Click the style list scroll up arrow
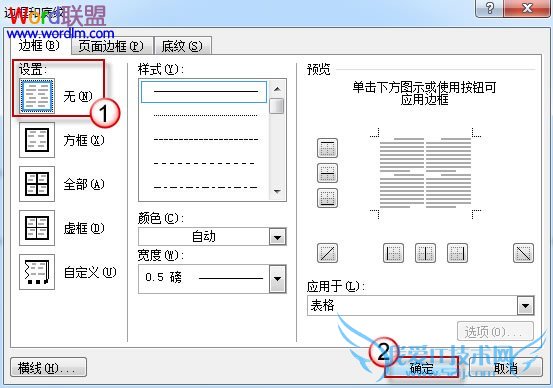 click(x=277, y=89)
